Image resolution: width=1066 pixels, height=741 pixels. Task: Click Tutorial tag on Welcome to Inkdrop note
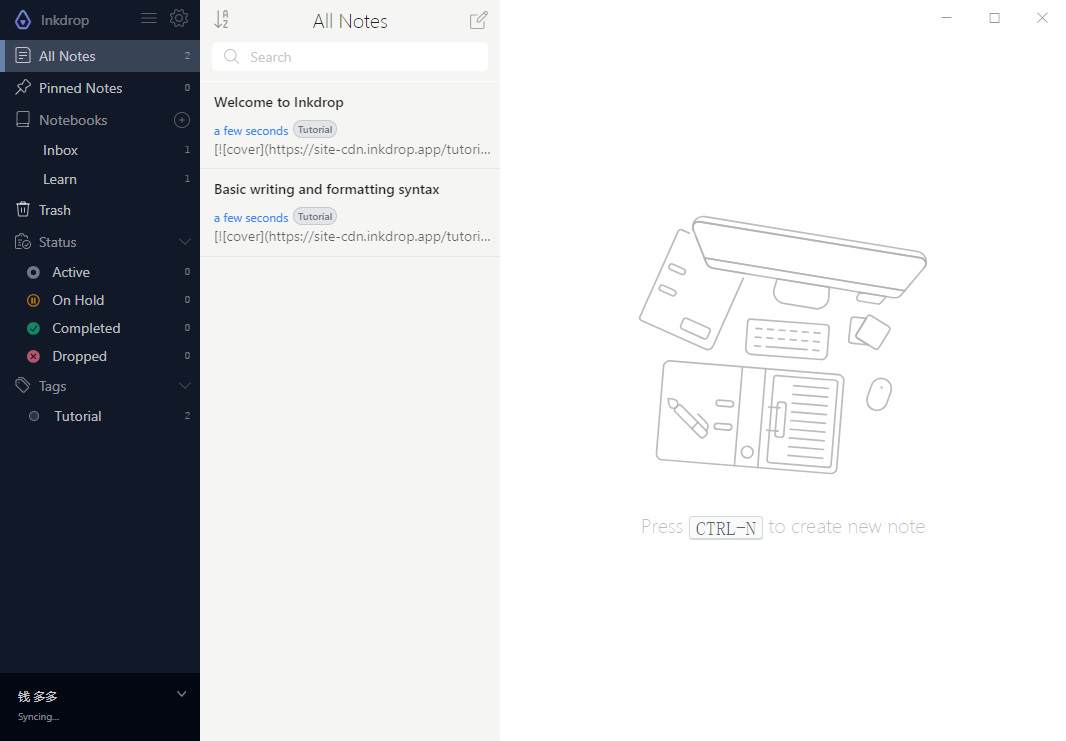click(x=315, y=129)
